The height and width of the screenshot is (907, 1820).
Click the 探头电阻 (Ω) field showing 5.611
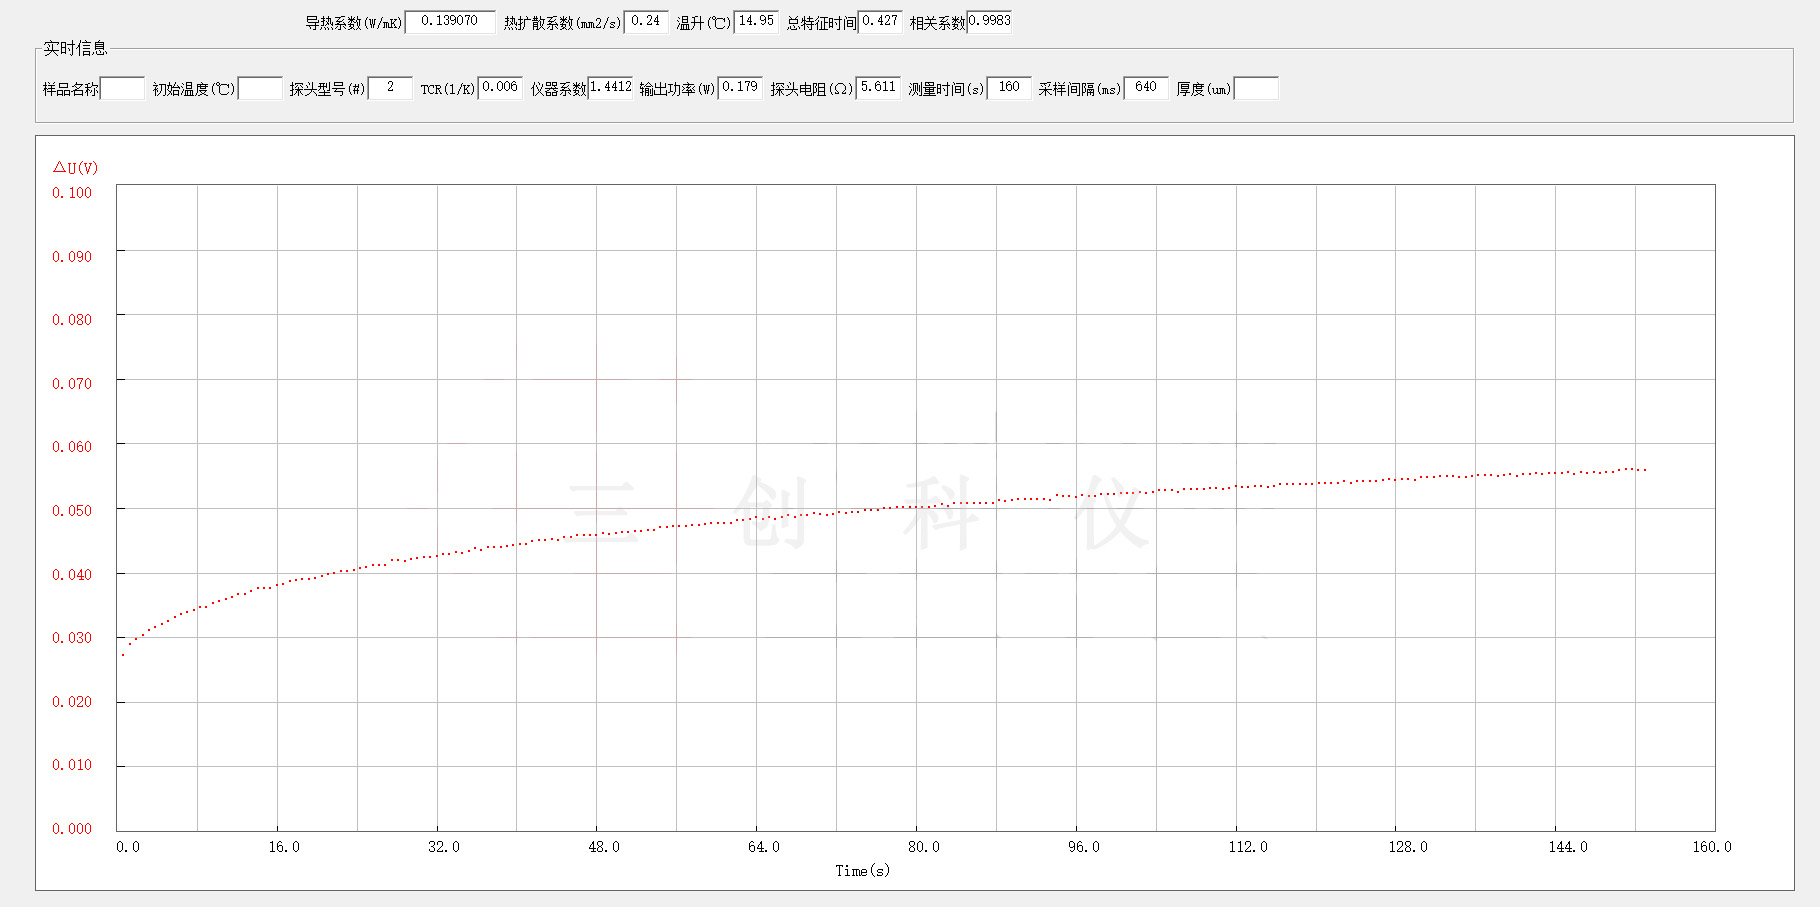pos(878,89)
